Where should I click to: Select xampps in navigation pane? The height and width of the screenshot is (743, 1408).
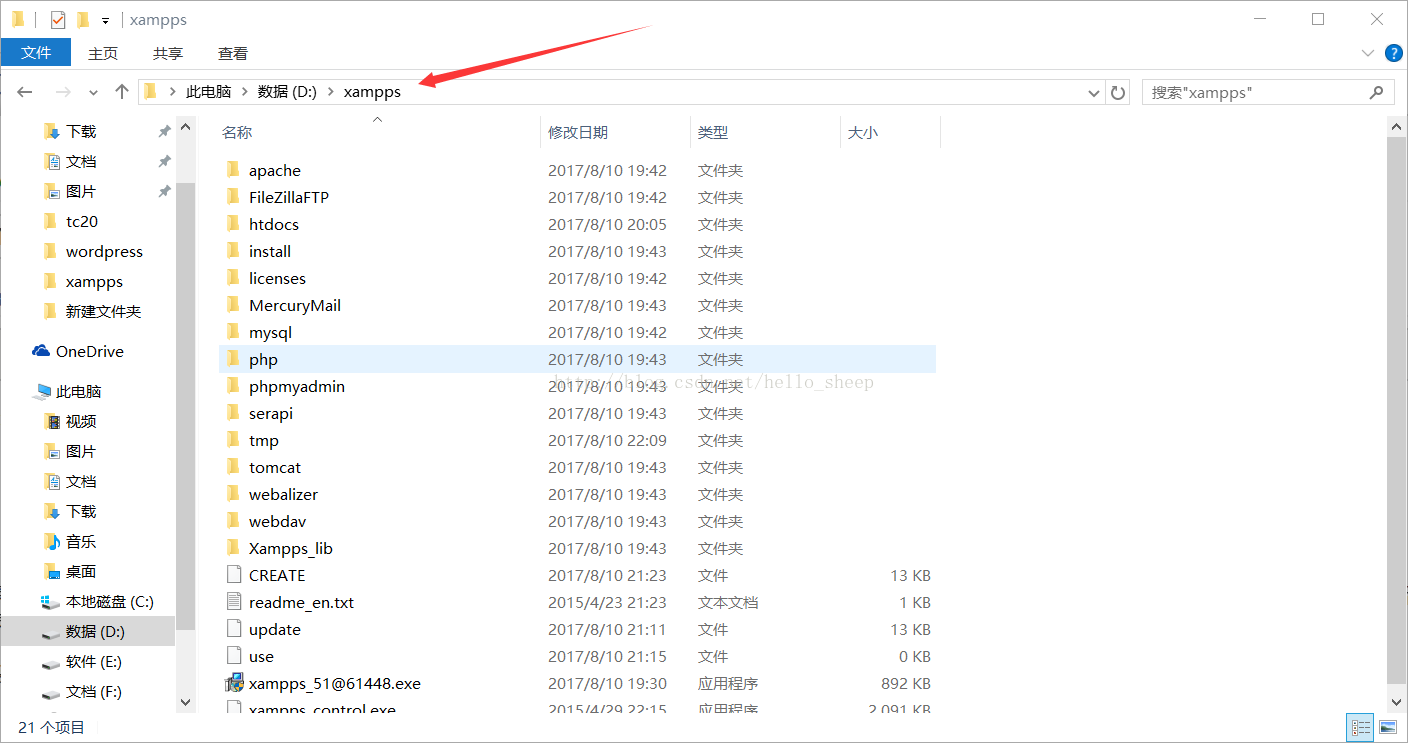point(94,281)
